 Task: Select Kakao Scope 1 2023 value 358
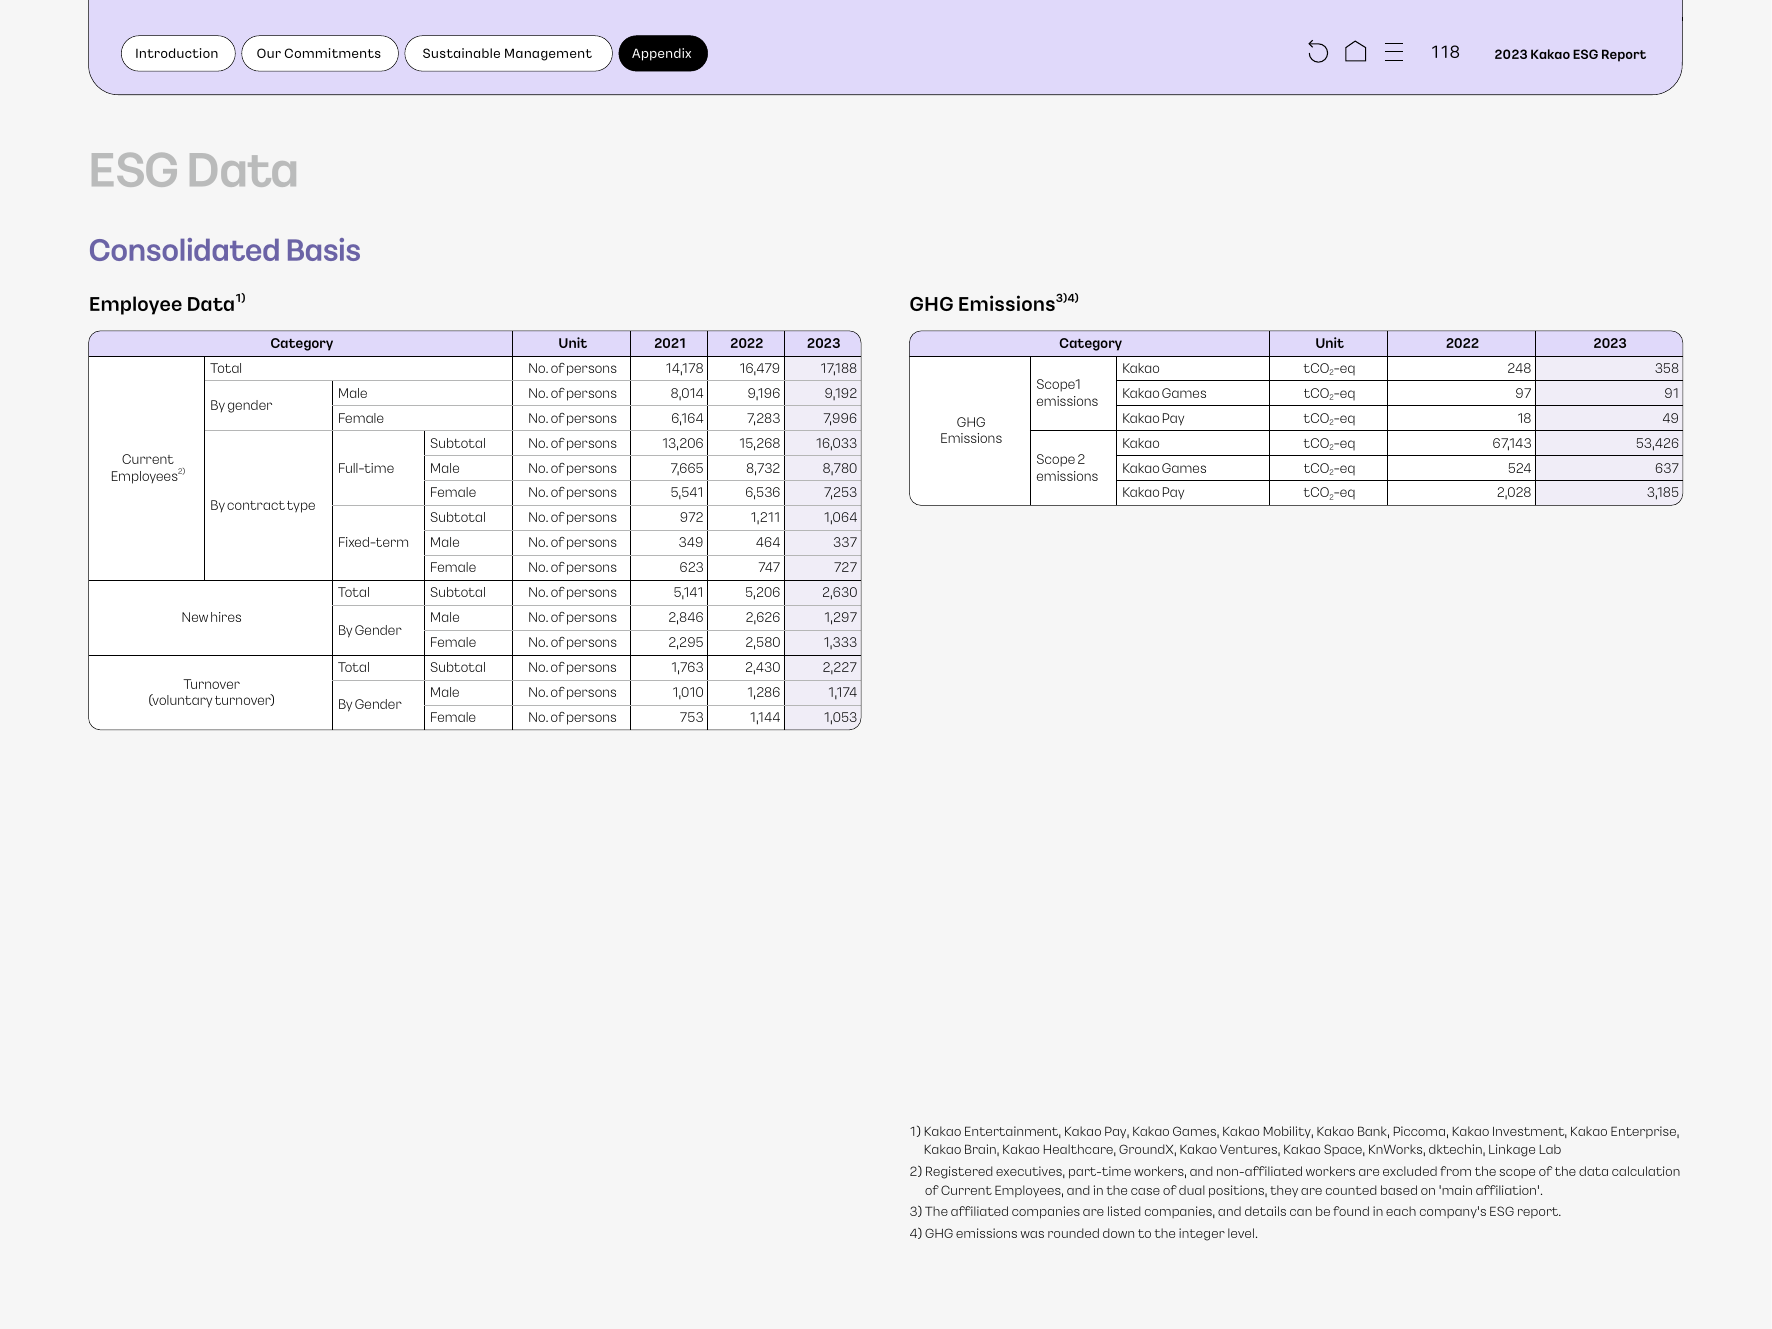point(1666,368)
